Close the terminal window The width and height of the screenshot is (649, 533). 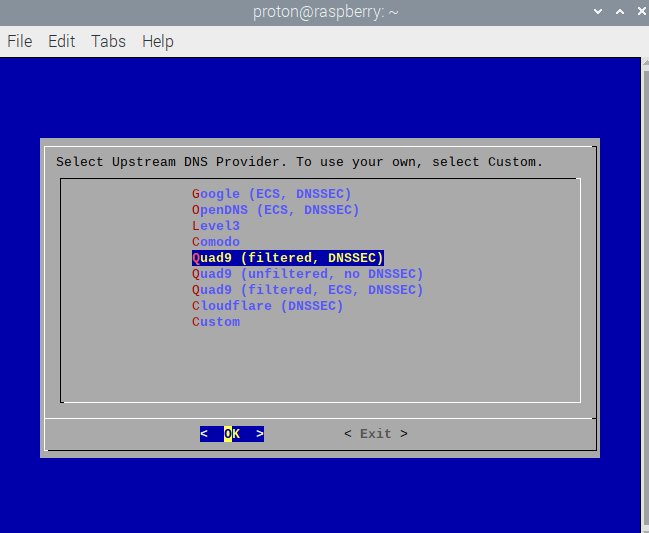tap(642, 12)
